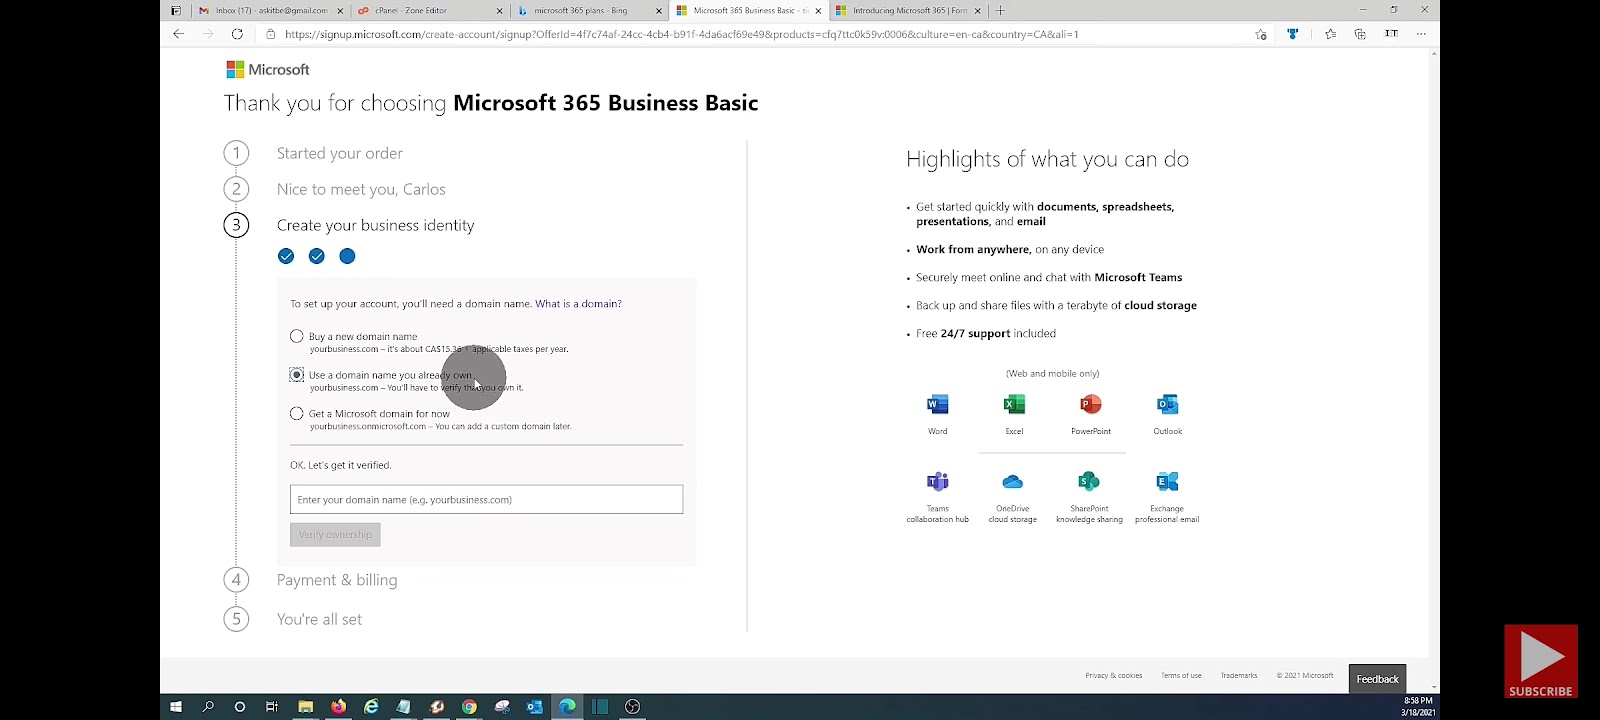Click the Verify ownership button
The width and height of the screenshot is (1600, 720).
(335, 534)
